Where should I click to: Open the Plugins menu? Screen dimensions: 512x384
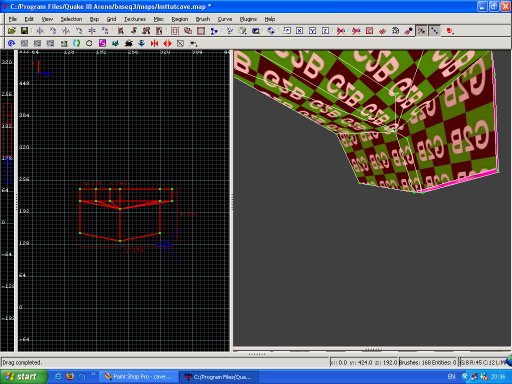(x=248, y=19)
